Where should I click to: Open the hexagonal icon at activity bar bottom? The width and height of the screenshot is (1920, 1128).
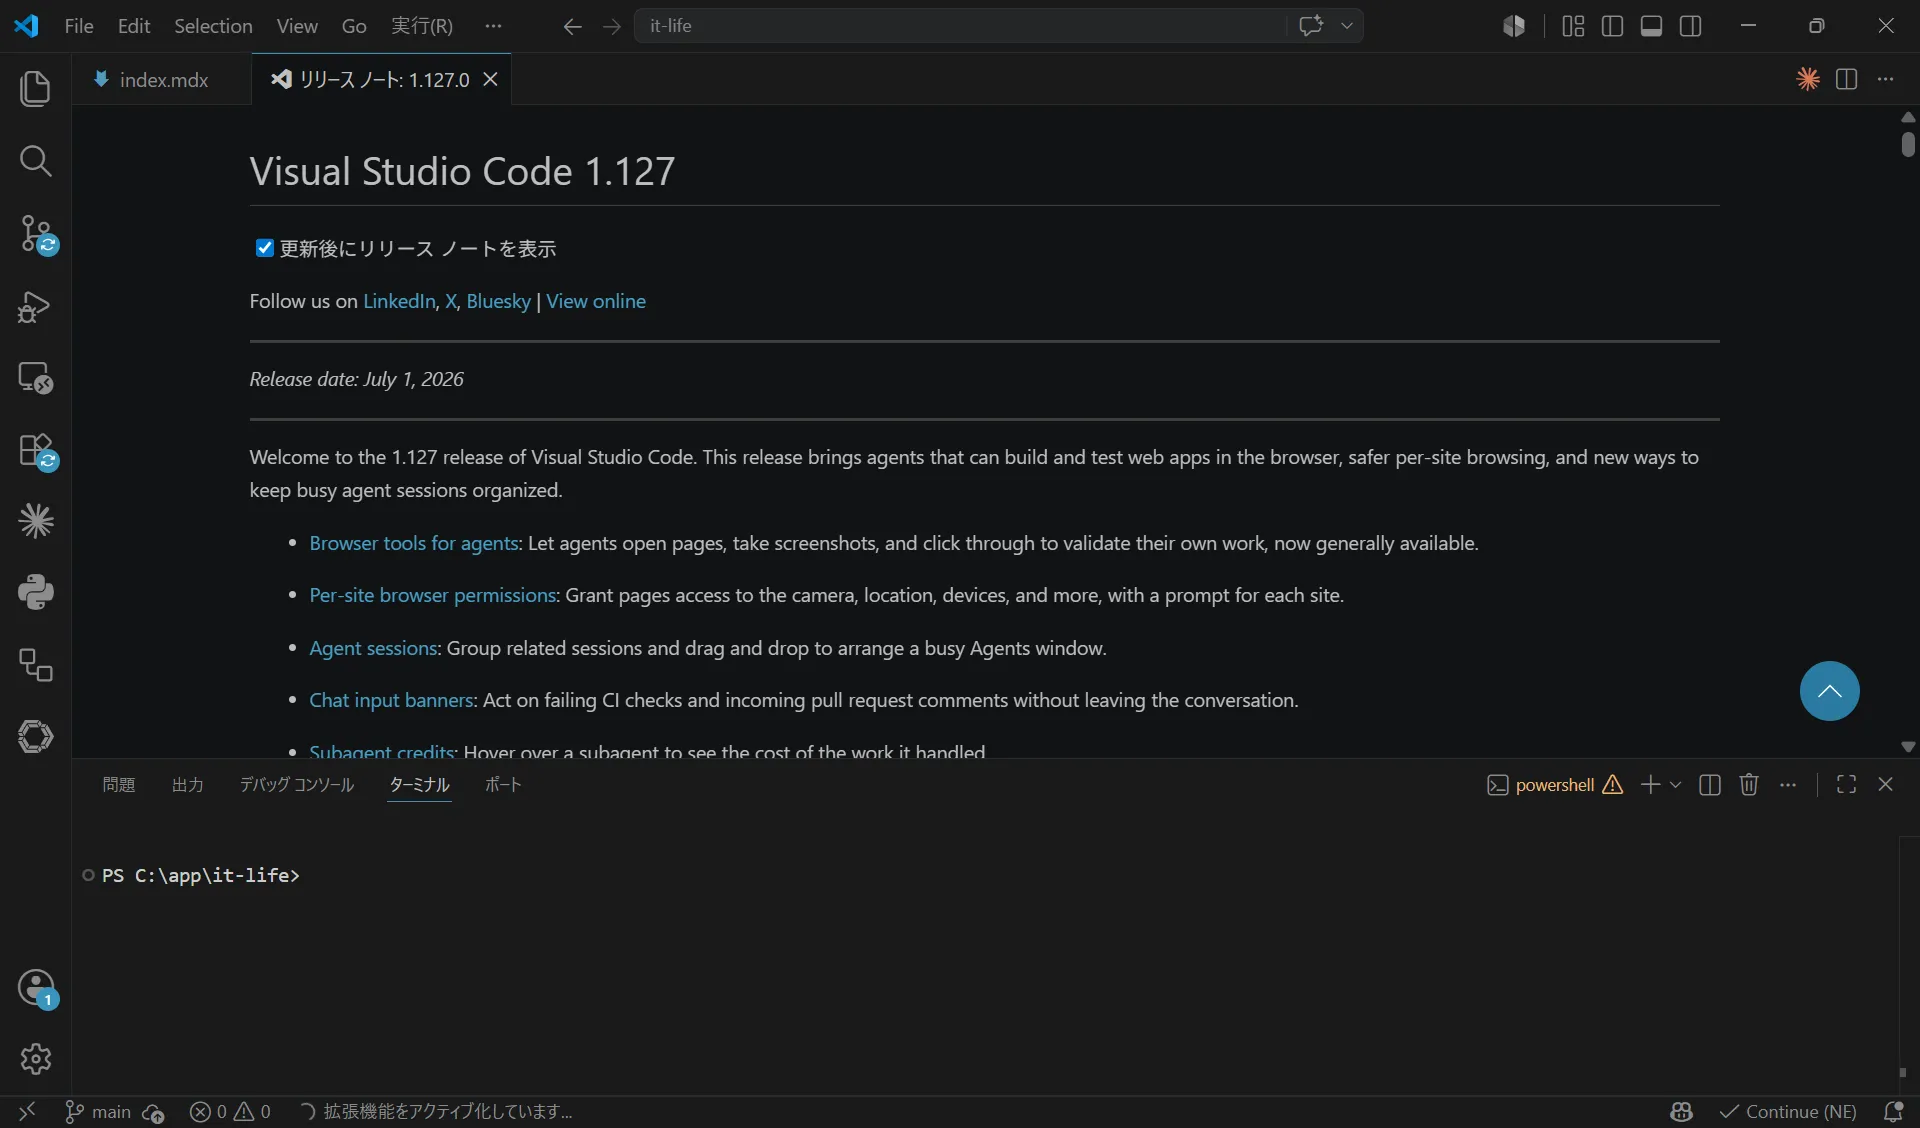coord(35,737)
